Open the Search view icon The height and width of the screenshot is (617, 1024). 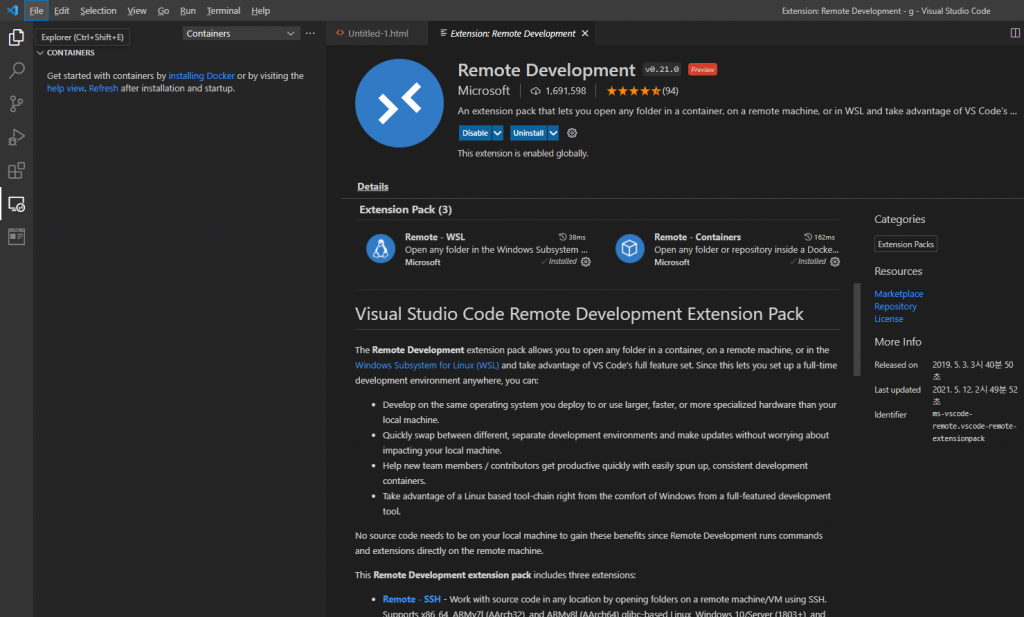tap(16, 71)
